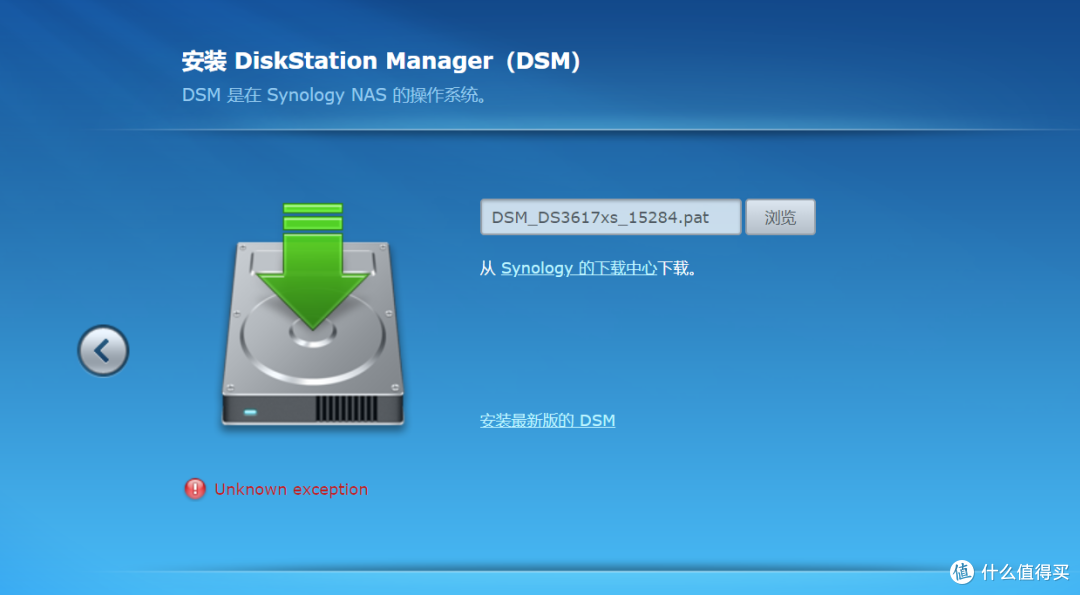Image resolution: width=1080 pixels, height=595 pixels.
Task: Click the 安装 DiskStation Manager (DSM) heading
Action: 382,61
